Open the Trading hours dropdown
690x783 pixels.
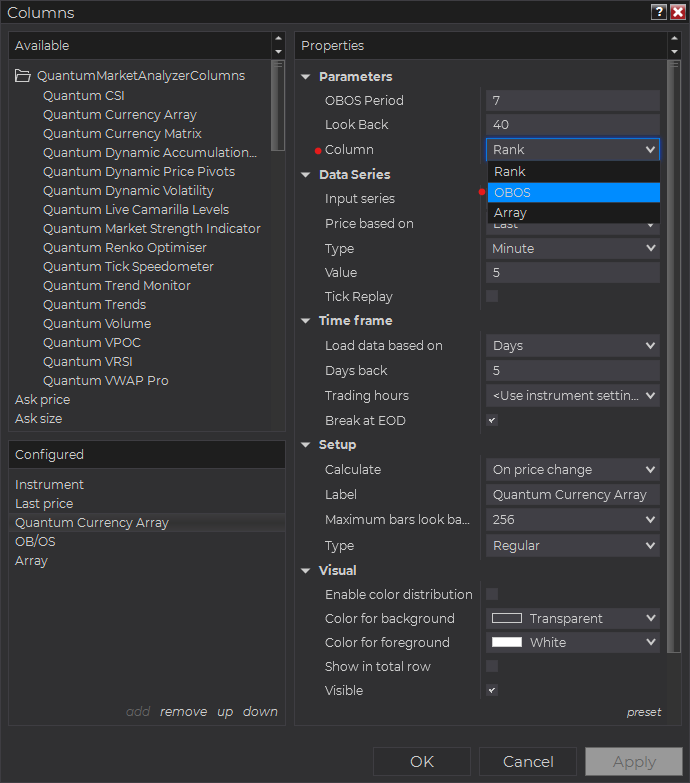pyautogui.click(x=573, y=395)
